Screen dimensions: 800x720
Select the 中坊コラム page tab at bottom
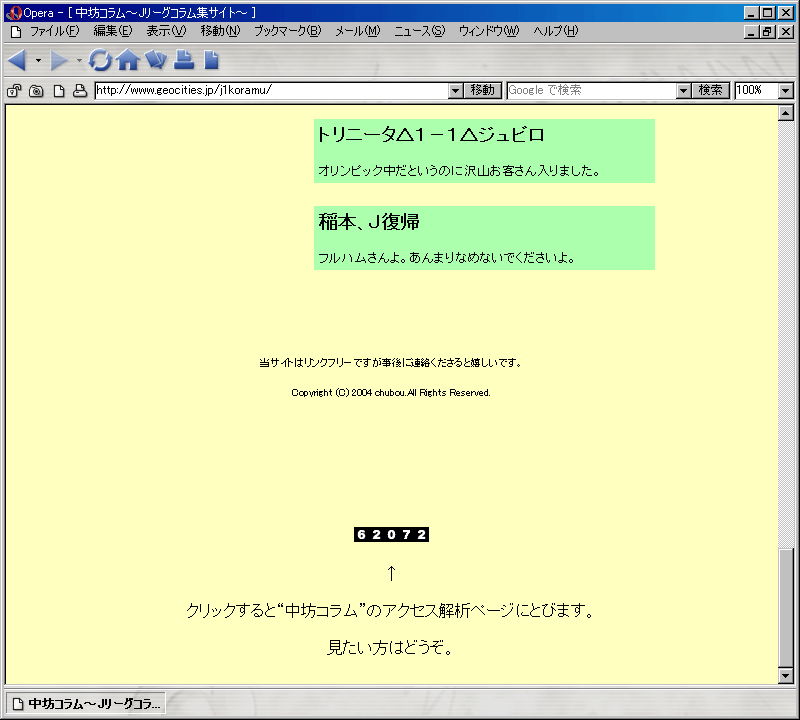point(85,704)
